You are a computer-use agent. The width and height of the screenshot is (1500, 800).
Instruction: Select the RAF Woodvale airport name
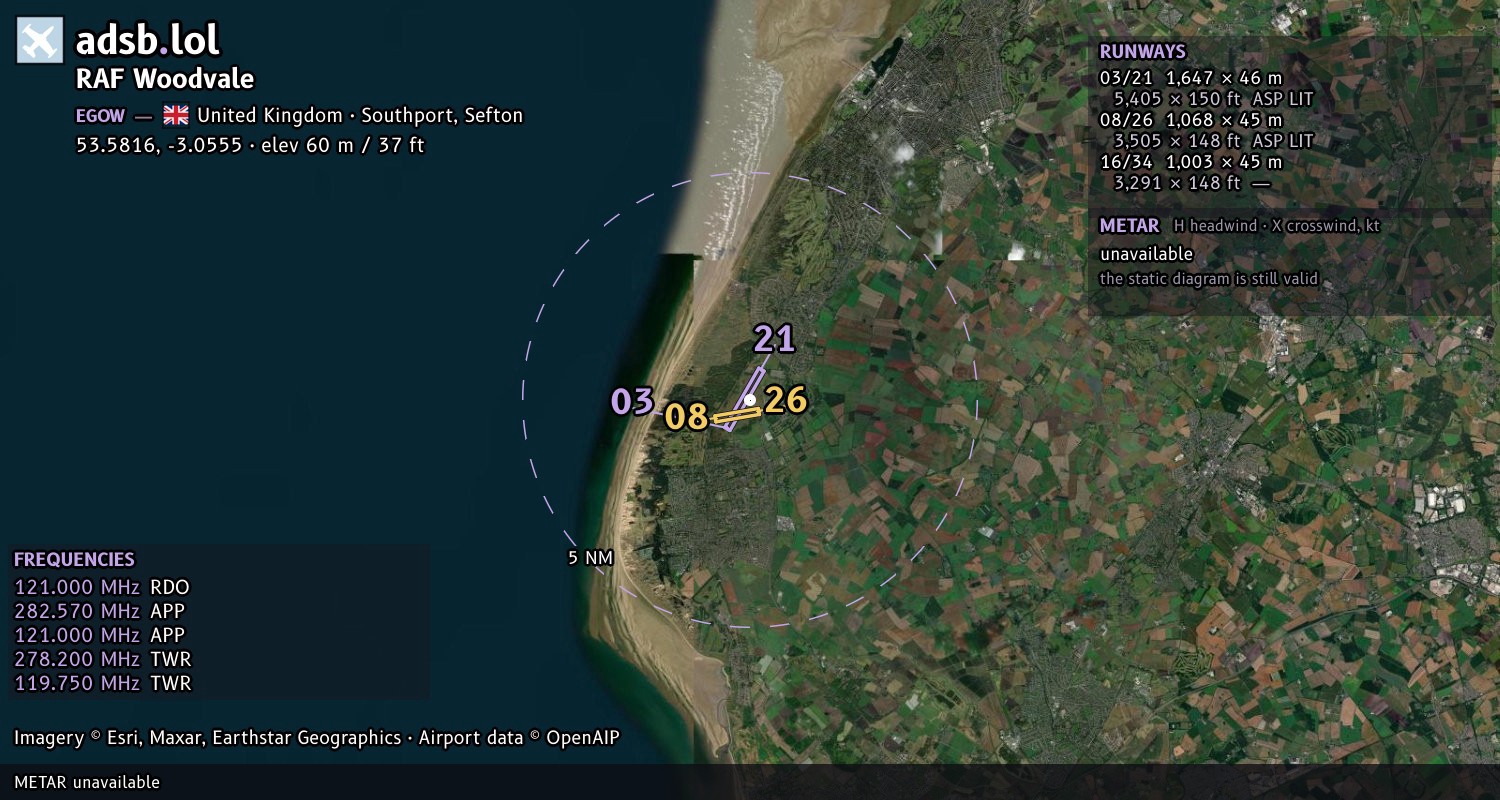click(x=165, y=79)
